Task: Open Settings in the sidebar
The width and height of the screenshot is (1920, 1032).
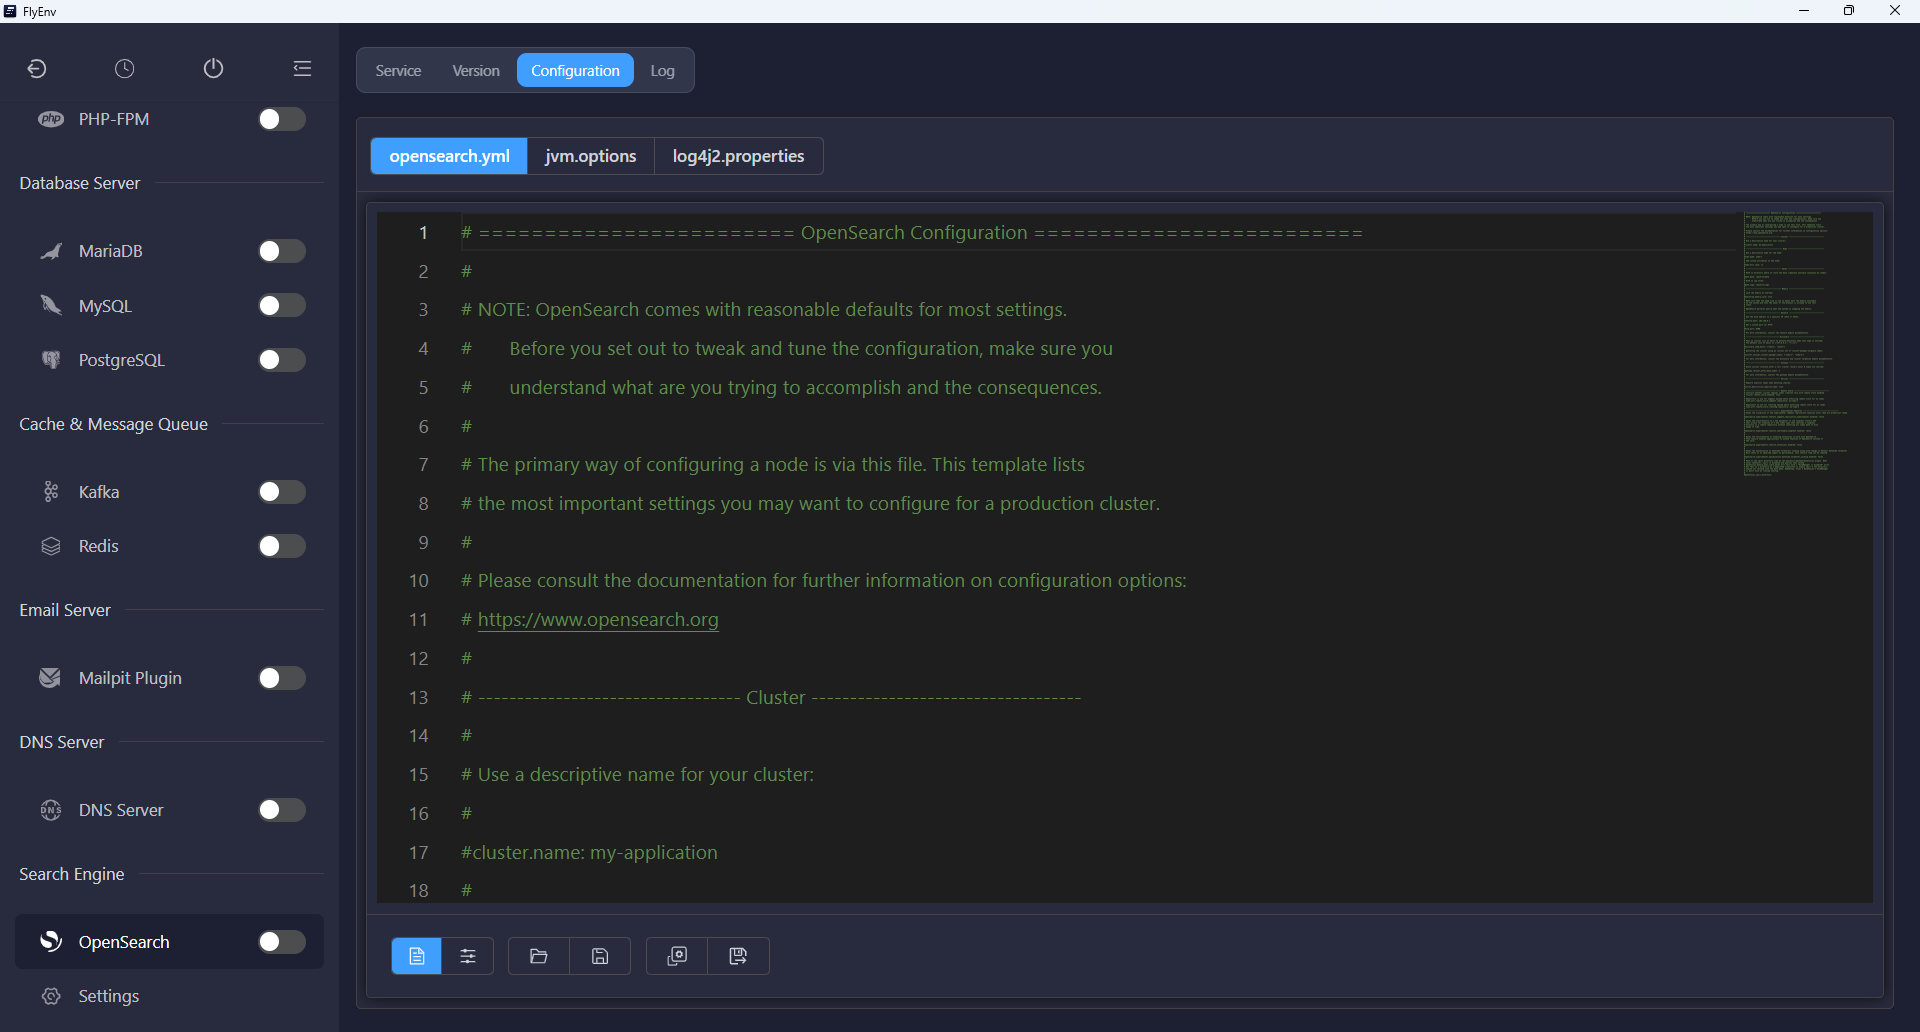Action: [109, 996]
